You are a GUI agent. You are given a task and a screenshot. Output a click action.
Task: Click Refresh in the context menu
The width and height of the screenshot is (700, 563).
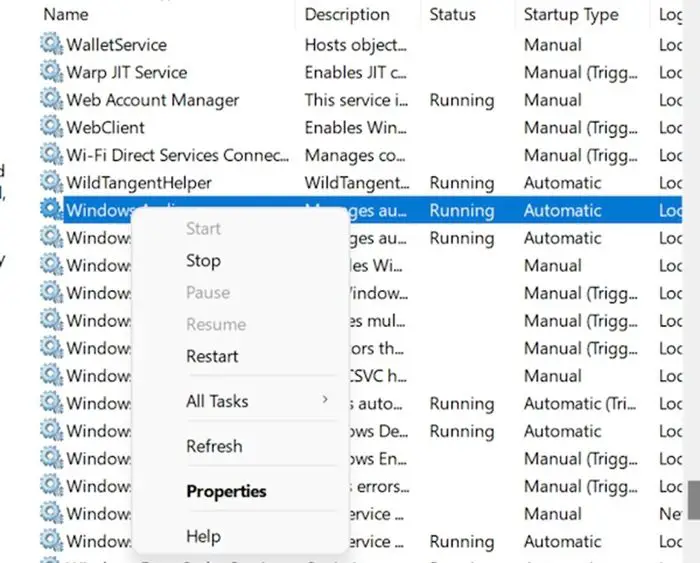click(x=214, y=446)
